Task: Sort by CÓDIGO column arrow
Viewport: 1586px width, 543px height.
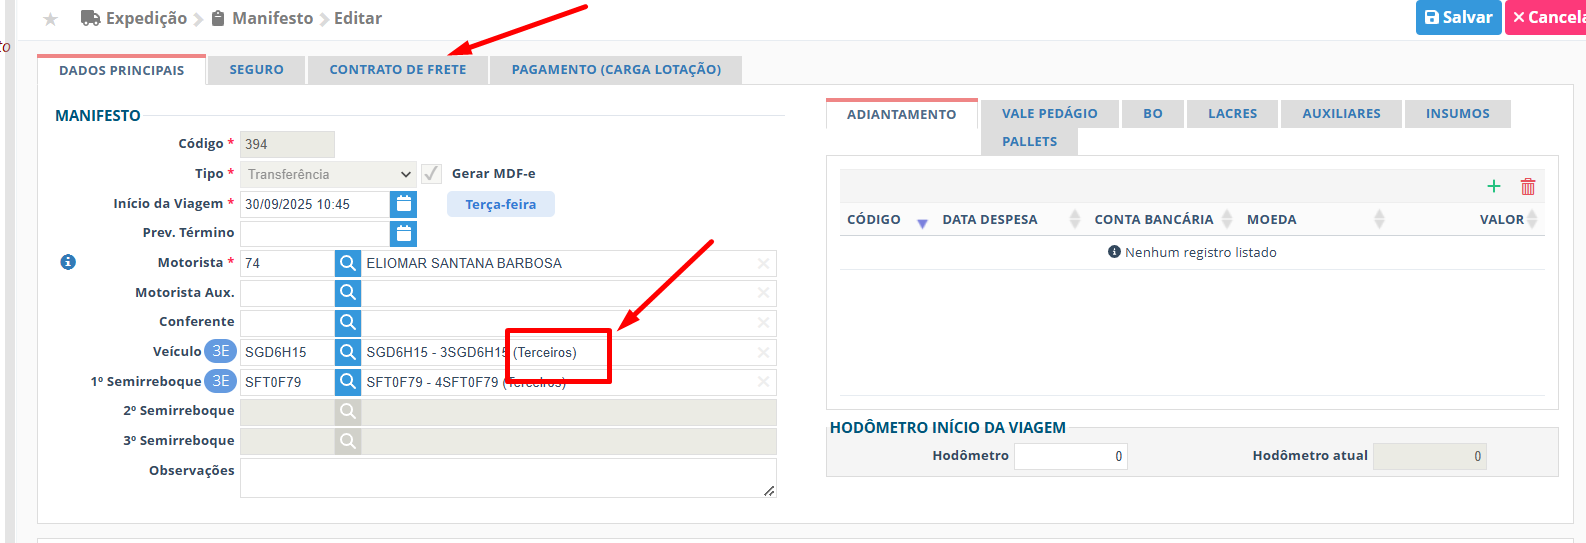Action: point(922,222)
